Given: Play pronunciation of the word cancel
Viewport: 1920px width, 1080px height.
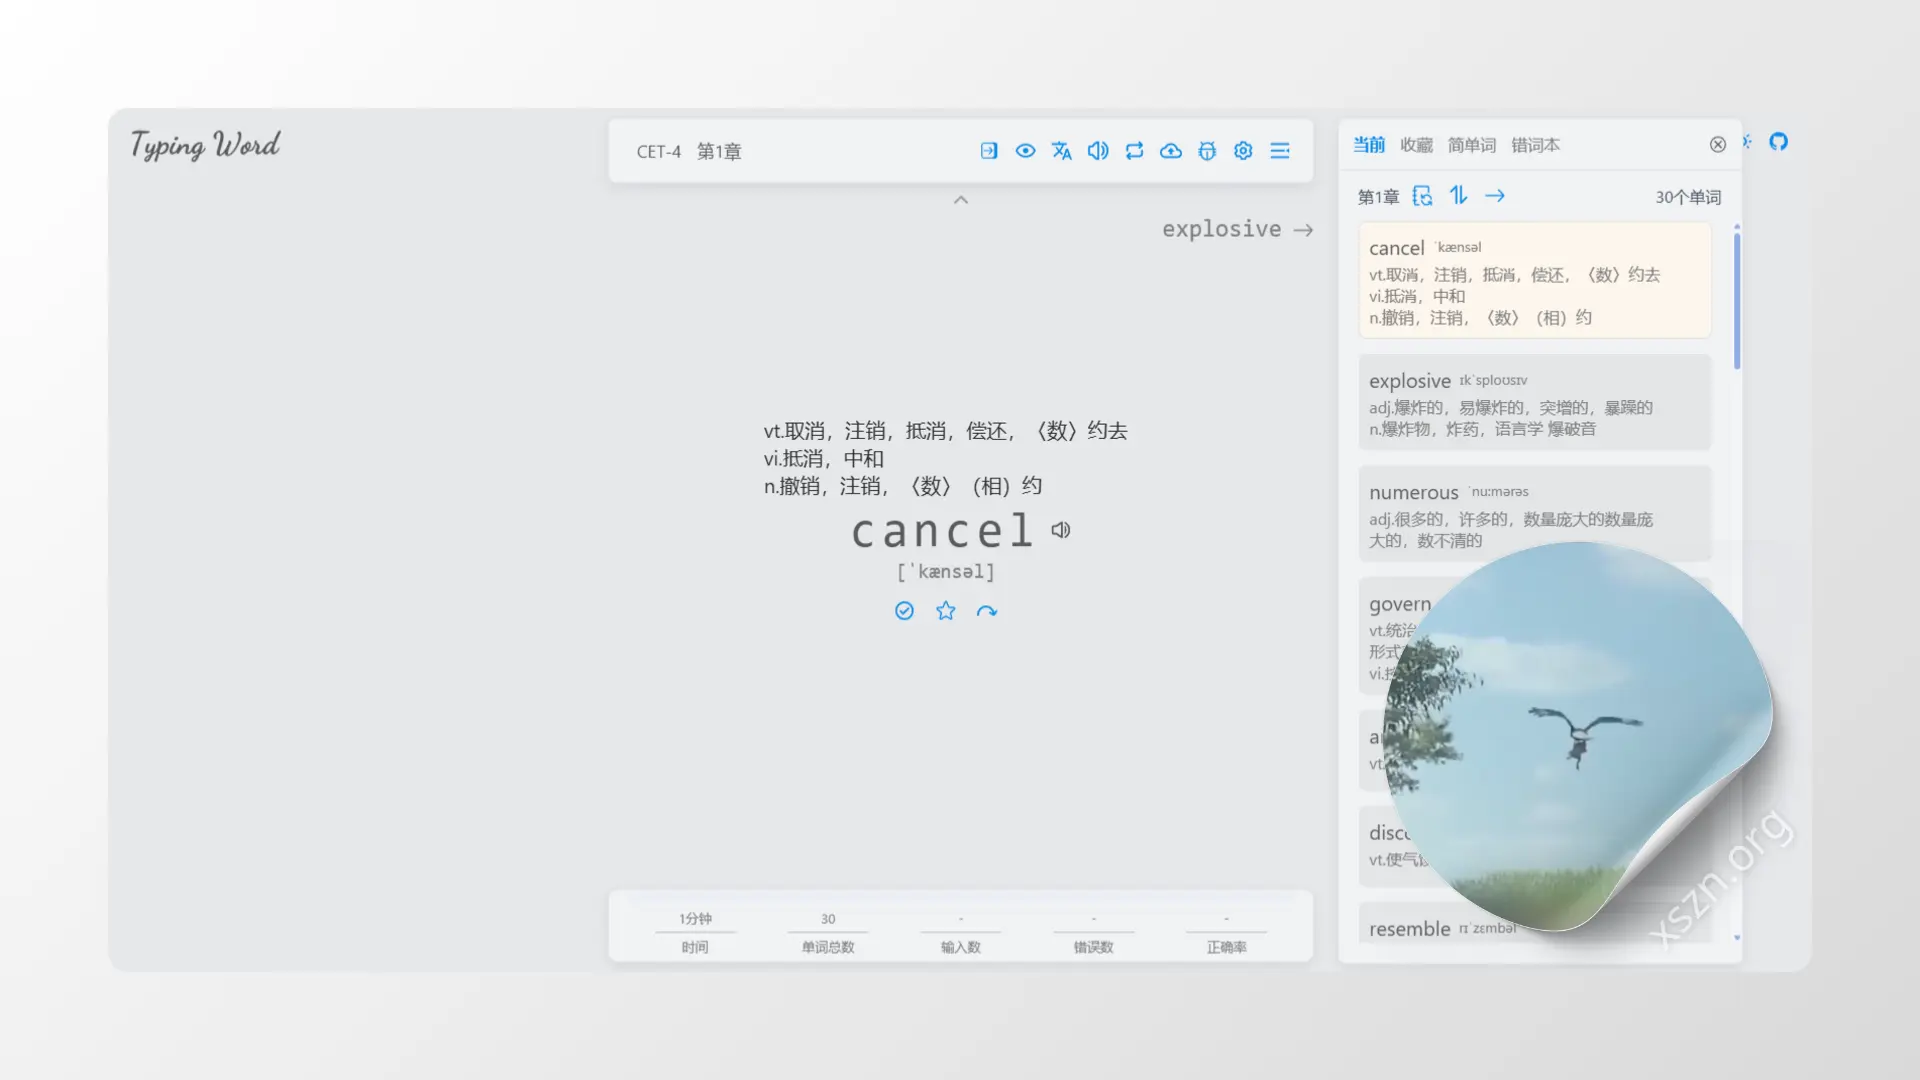Looking at the screenshot, I should click(x=1061, y=530).
